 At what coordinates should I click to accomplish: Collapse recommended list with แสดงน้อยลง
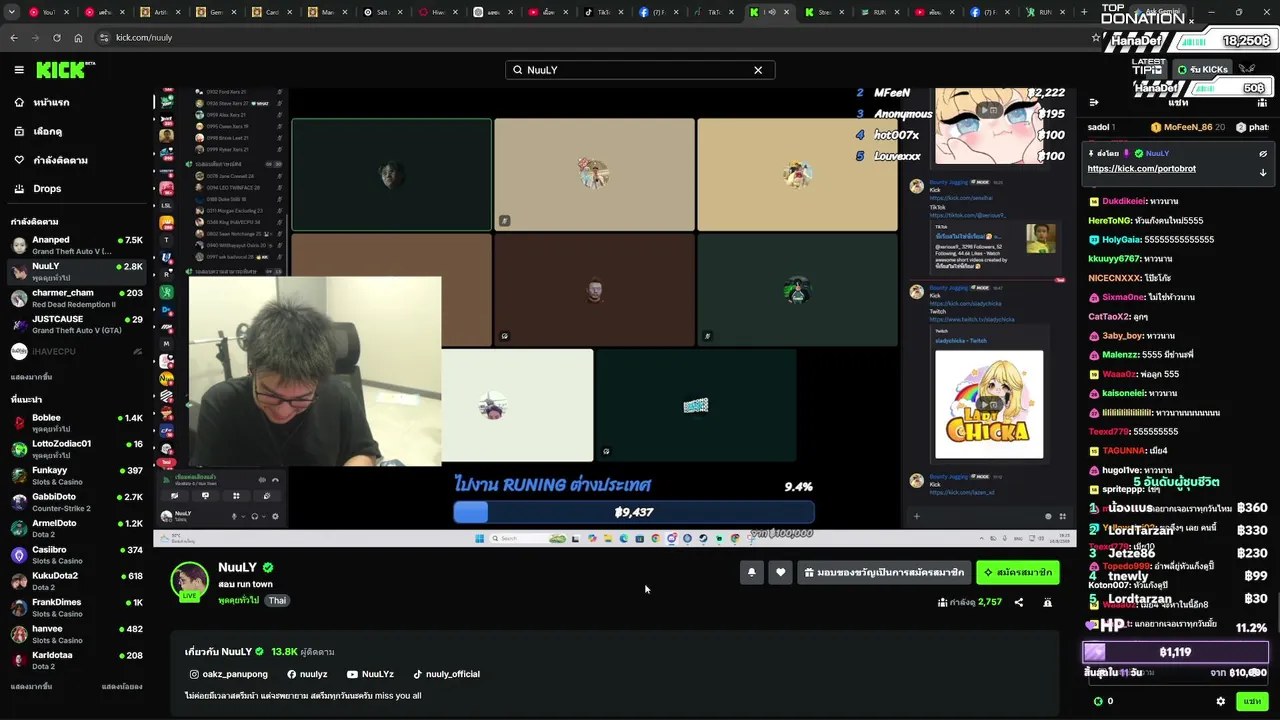(122, 687)
